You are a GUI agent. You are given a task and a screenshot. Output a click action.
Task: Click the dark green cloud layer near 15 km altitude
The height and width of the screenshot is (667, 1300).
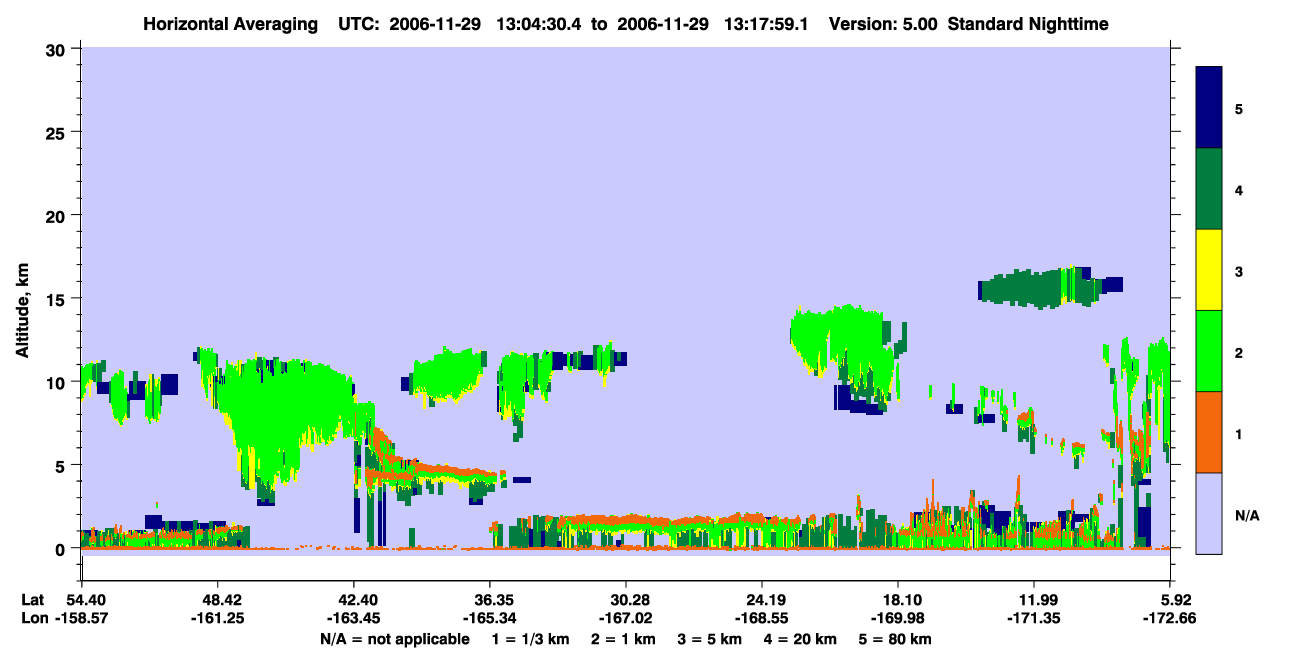point(1040,288)
